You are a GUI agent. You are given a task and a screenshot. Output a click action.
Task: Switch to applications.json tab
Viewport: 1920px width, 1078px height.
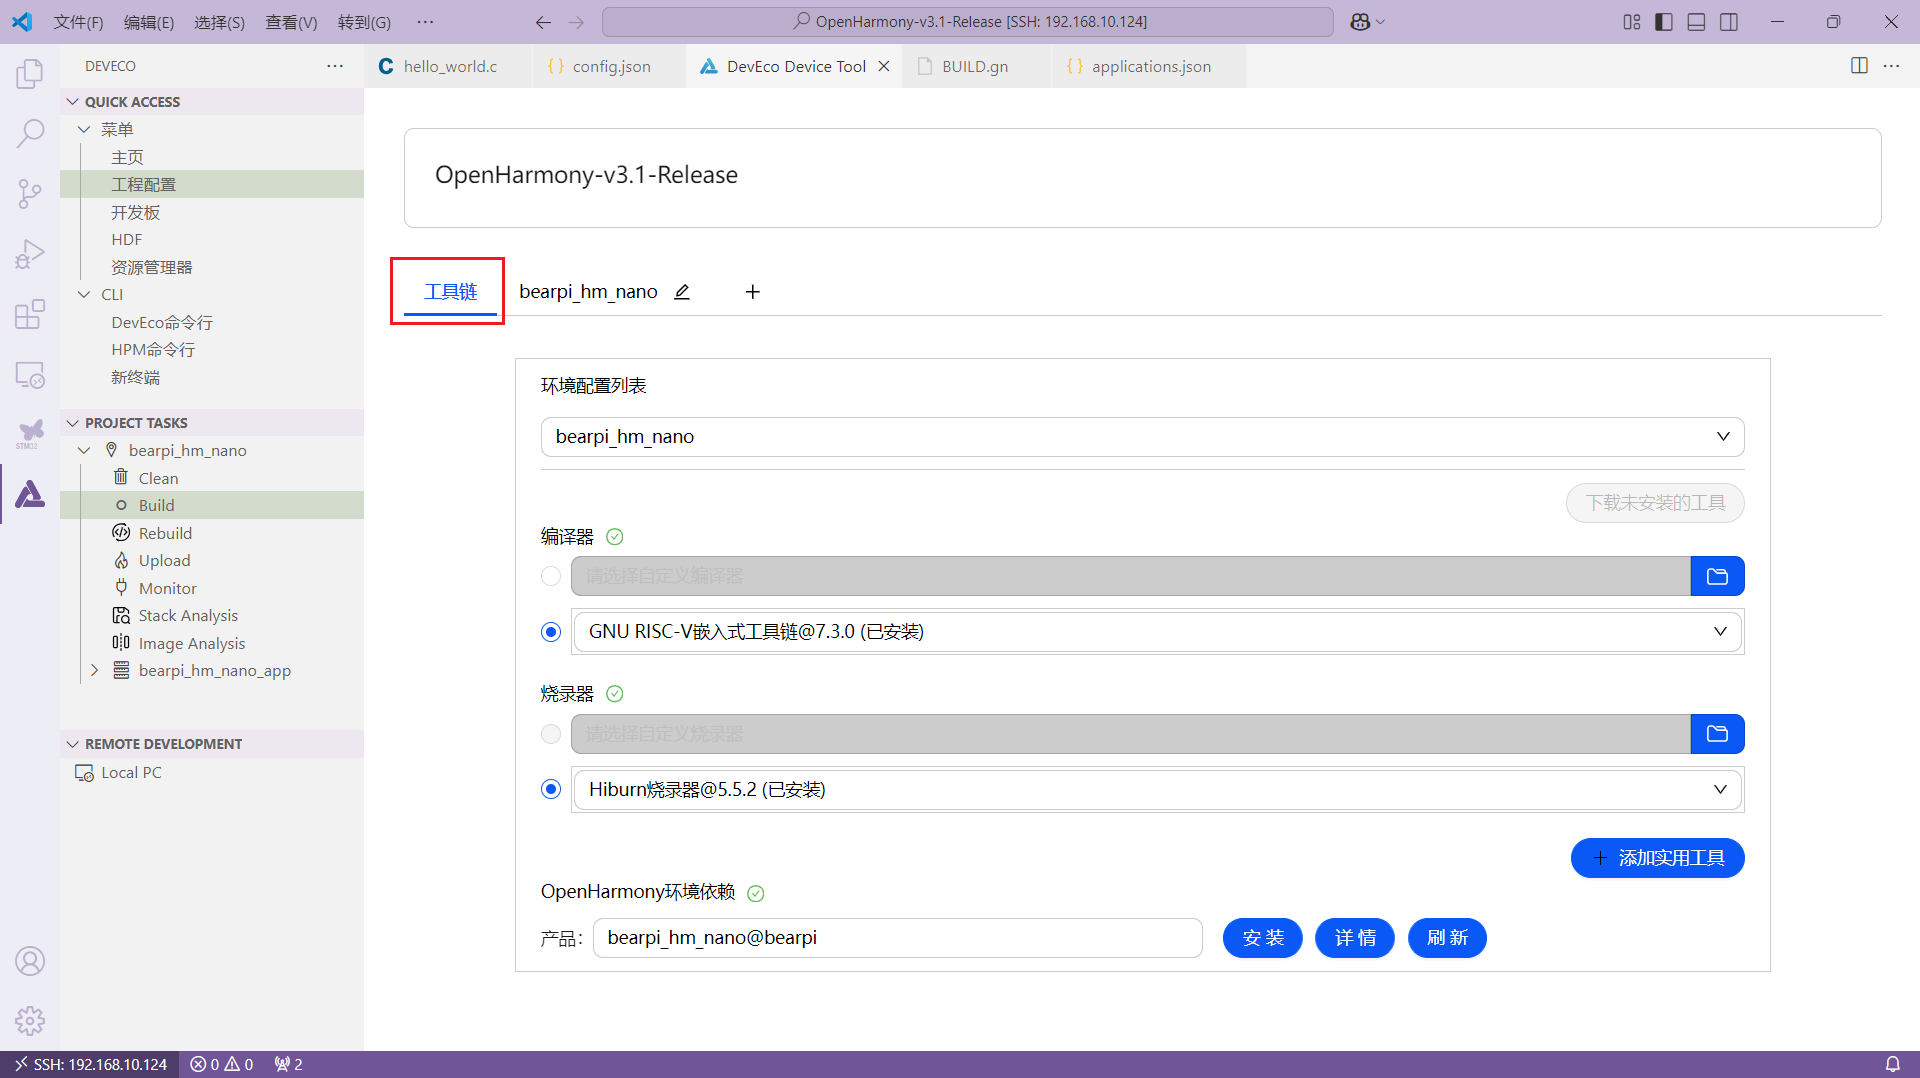[1148, 66]
